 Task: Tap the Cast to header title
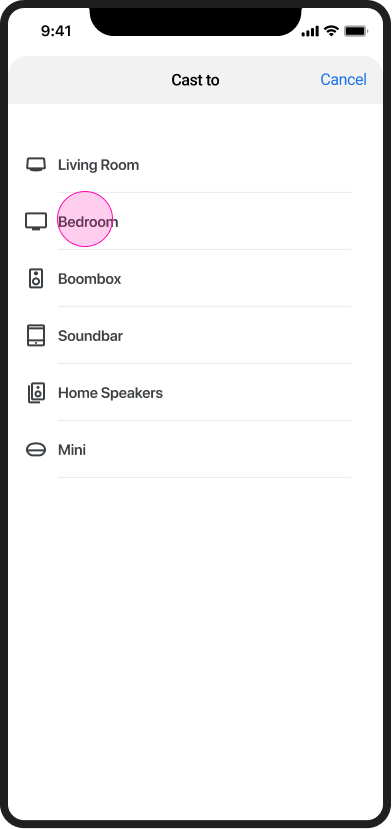point(195,80)
